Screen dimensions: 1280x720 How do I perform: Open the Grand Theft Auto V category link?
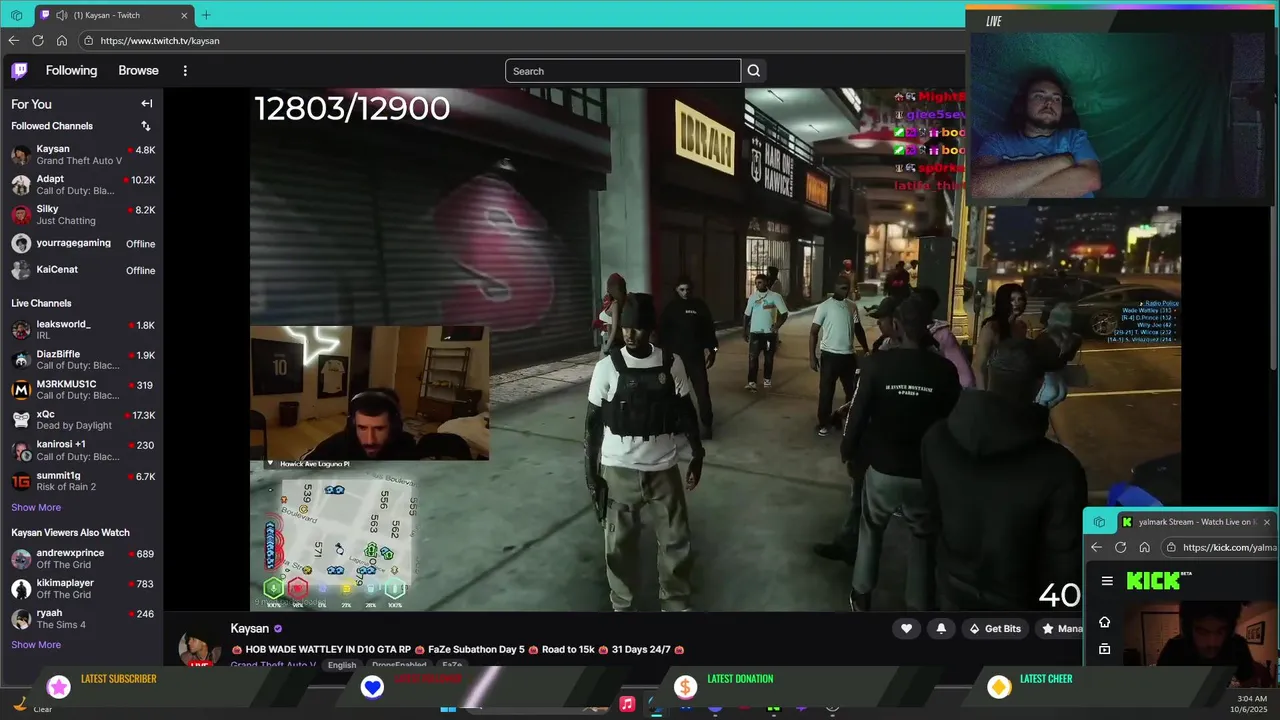[x=273, y=665]
